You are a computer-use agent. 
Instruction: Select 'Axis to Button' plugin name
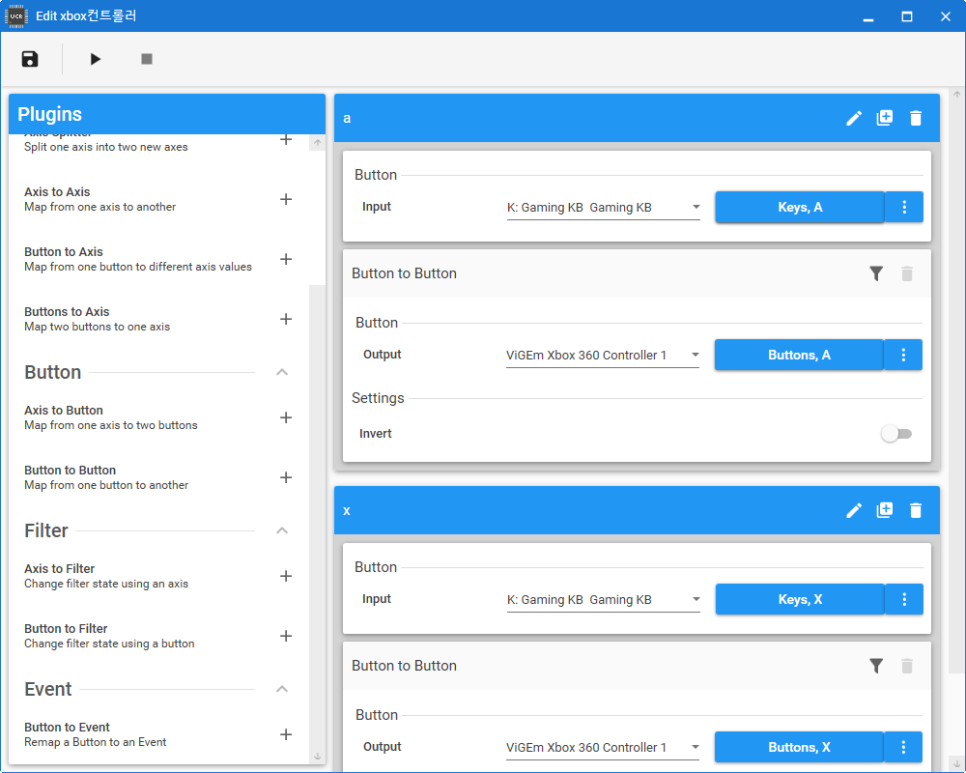pyautogui.click(x=63, y=410)
